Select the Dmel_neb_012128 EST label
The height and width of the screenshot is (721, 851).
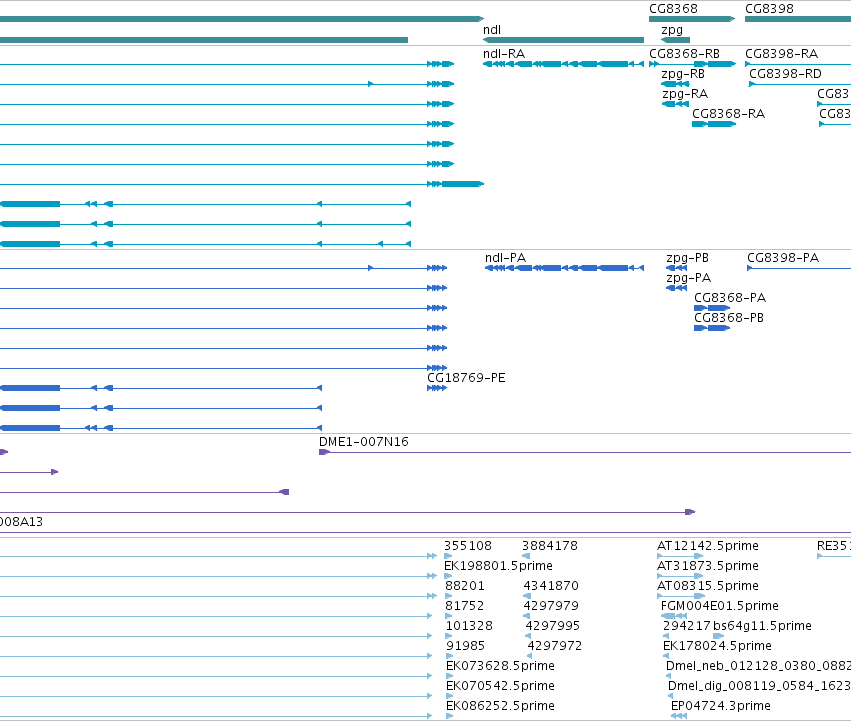[x=758, y=666]
